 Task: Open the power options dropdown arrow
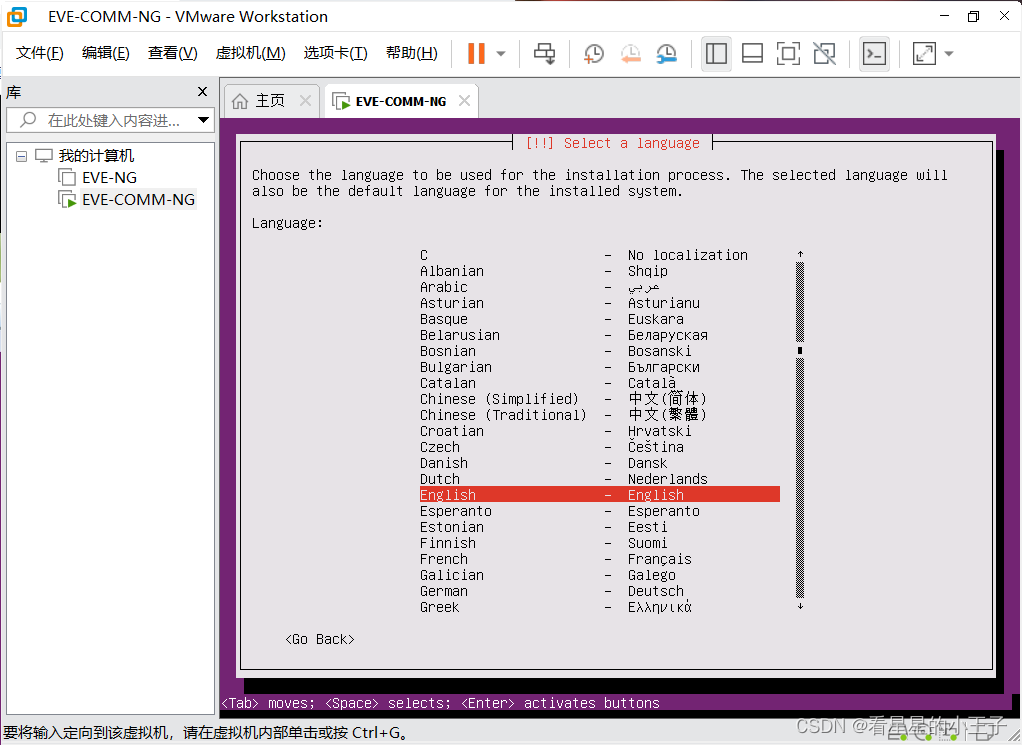pos(501,53)
